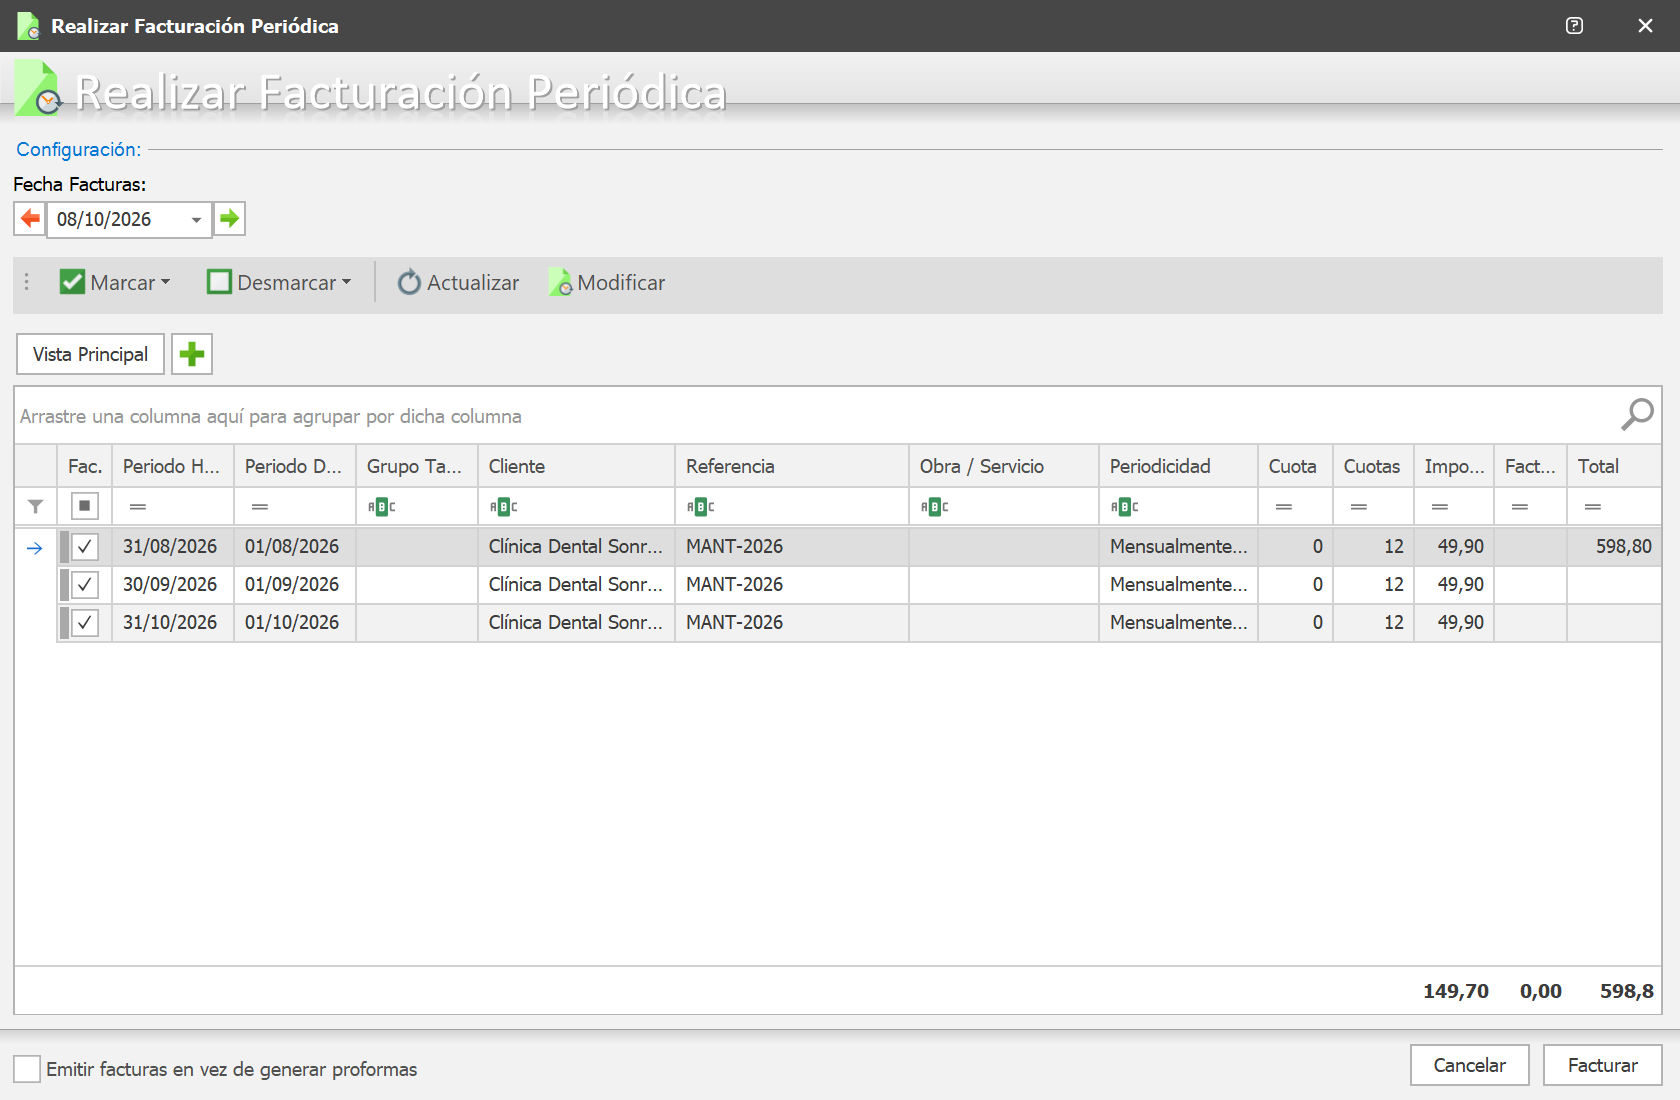Open the Fecha Facturas date dropdown
This screenshot has width=1680, height=1100.
click(x=196, y=220)
